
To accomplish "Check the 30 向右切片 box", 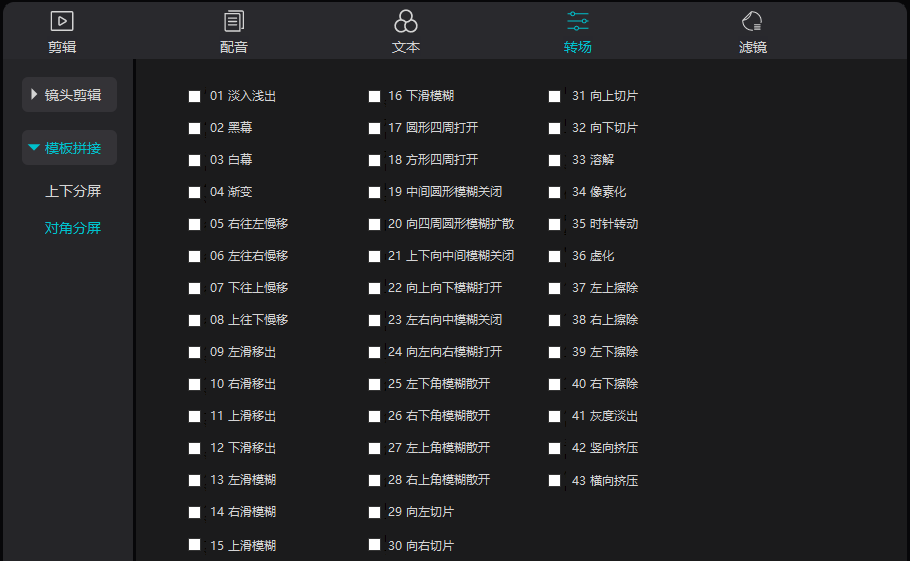I will (374, 545).
